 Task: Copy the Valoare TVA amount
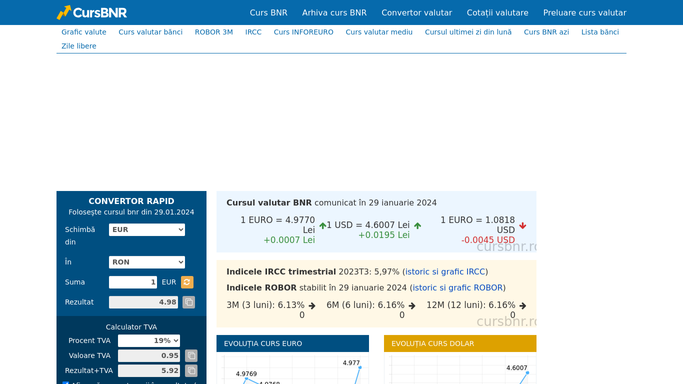click(191, 356)
